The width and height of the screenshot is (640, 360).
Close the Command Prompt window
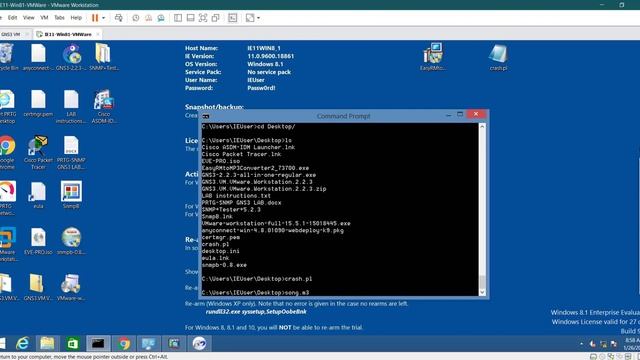pos(476,114)
